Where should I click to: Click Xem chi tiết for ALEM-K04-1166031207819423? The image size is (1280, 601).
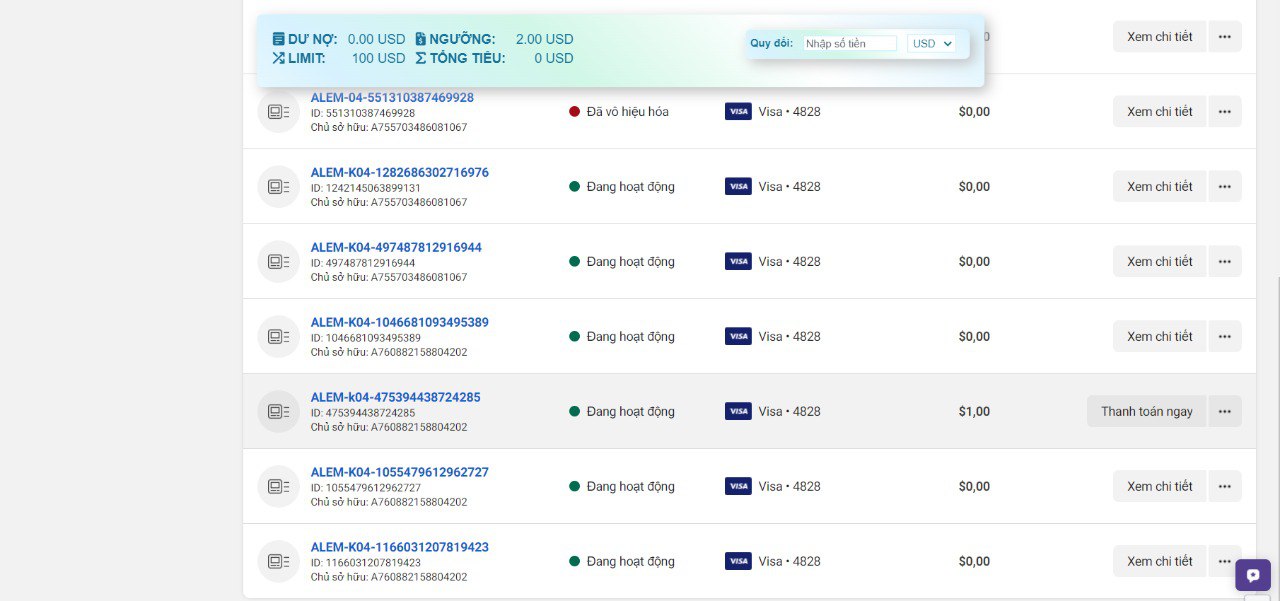click(1160, 561)
